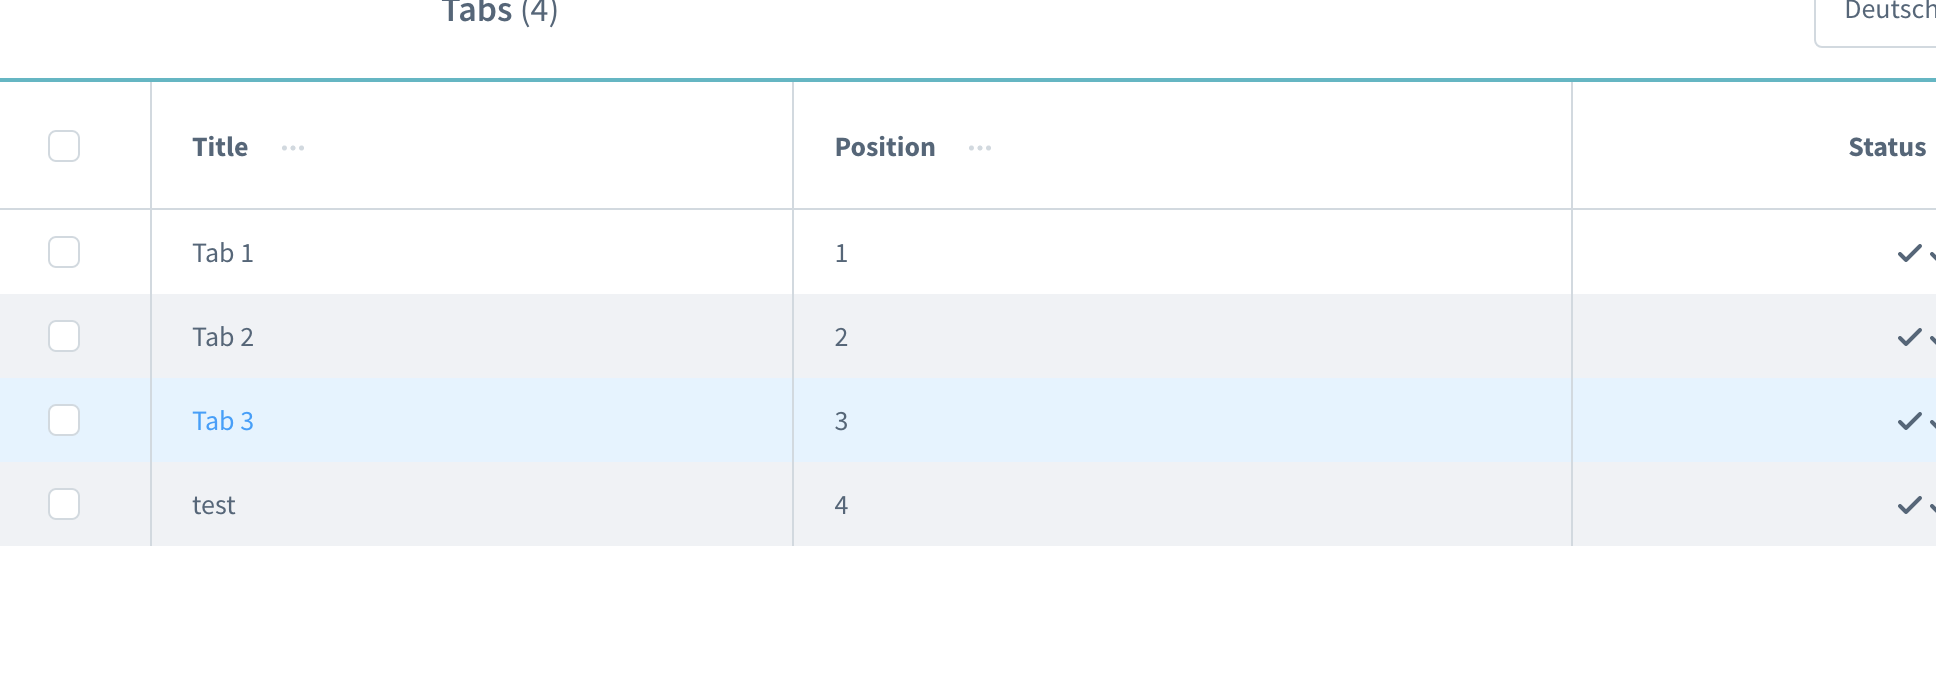
Task: Click the Status column header
Action: tap(1886, 147)
